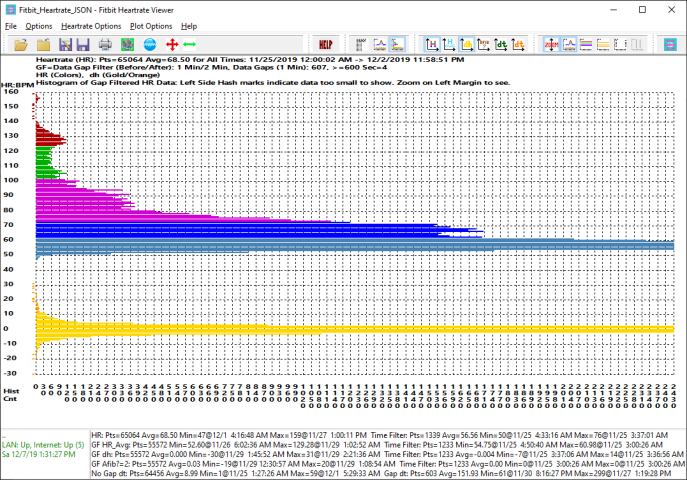The height and width of the screenshot is (480, 687).
Task: Click the 'GF=Data Gap Filter' header line
Action: pyautogui.click(x=211, y=67)
